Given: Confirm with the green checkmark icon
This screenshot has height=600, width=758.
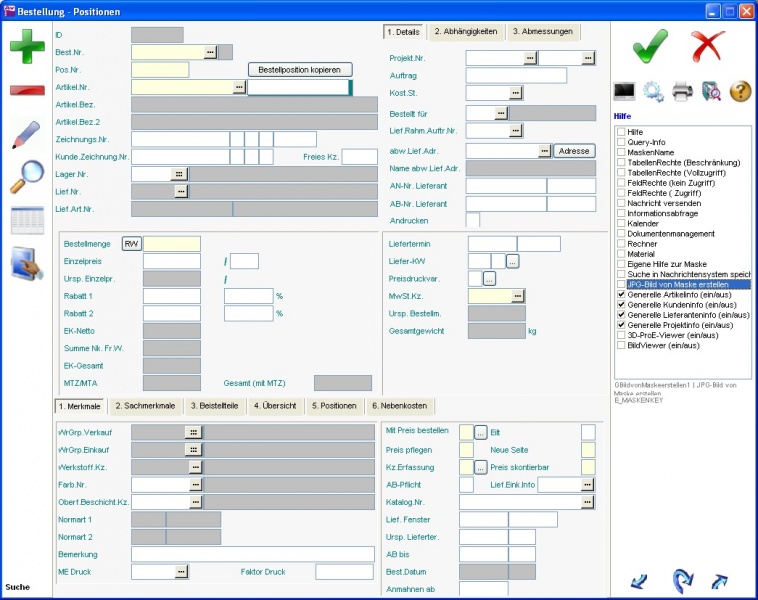Looking at the screenshot, I should pos(650,45).
